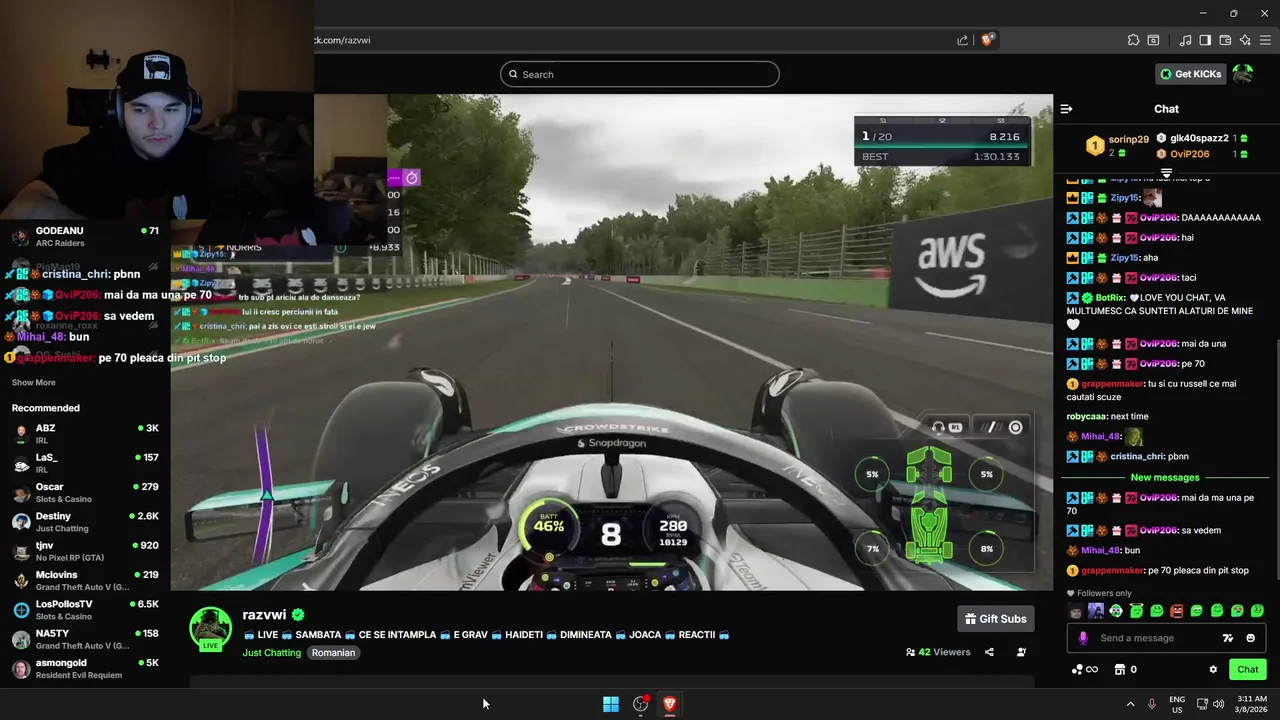Open the asmongold channel avatar
The height and width of the screenshot is (720, 1280).
(x=21, y=669)
